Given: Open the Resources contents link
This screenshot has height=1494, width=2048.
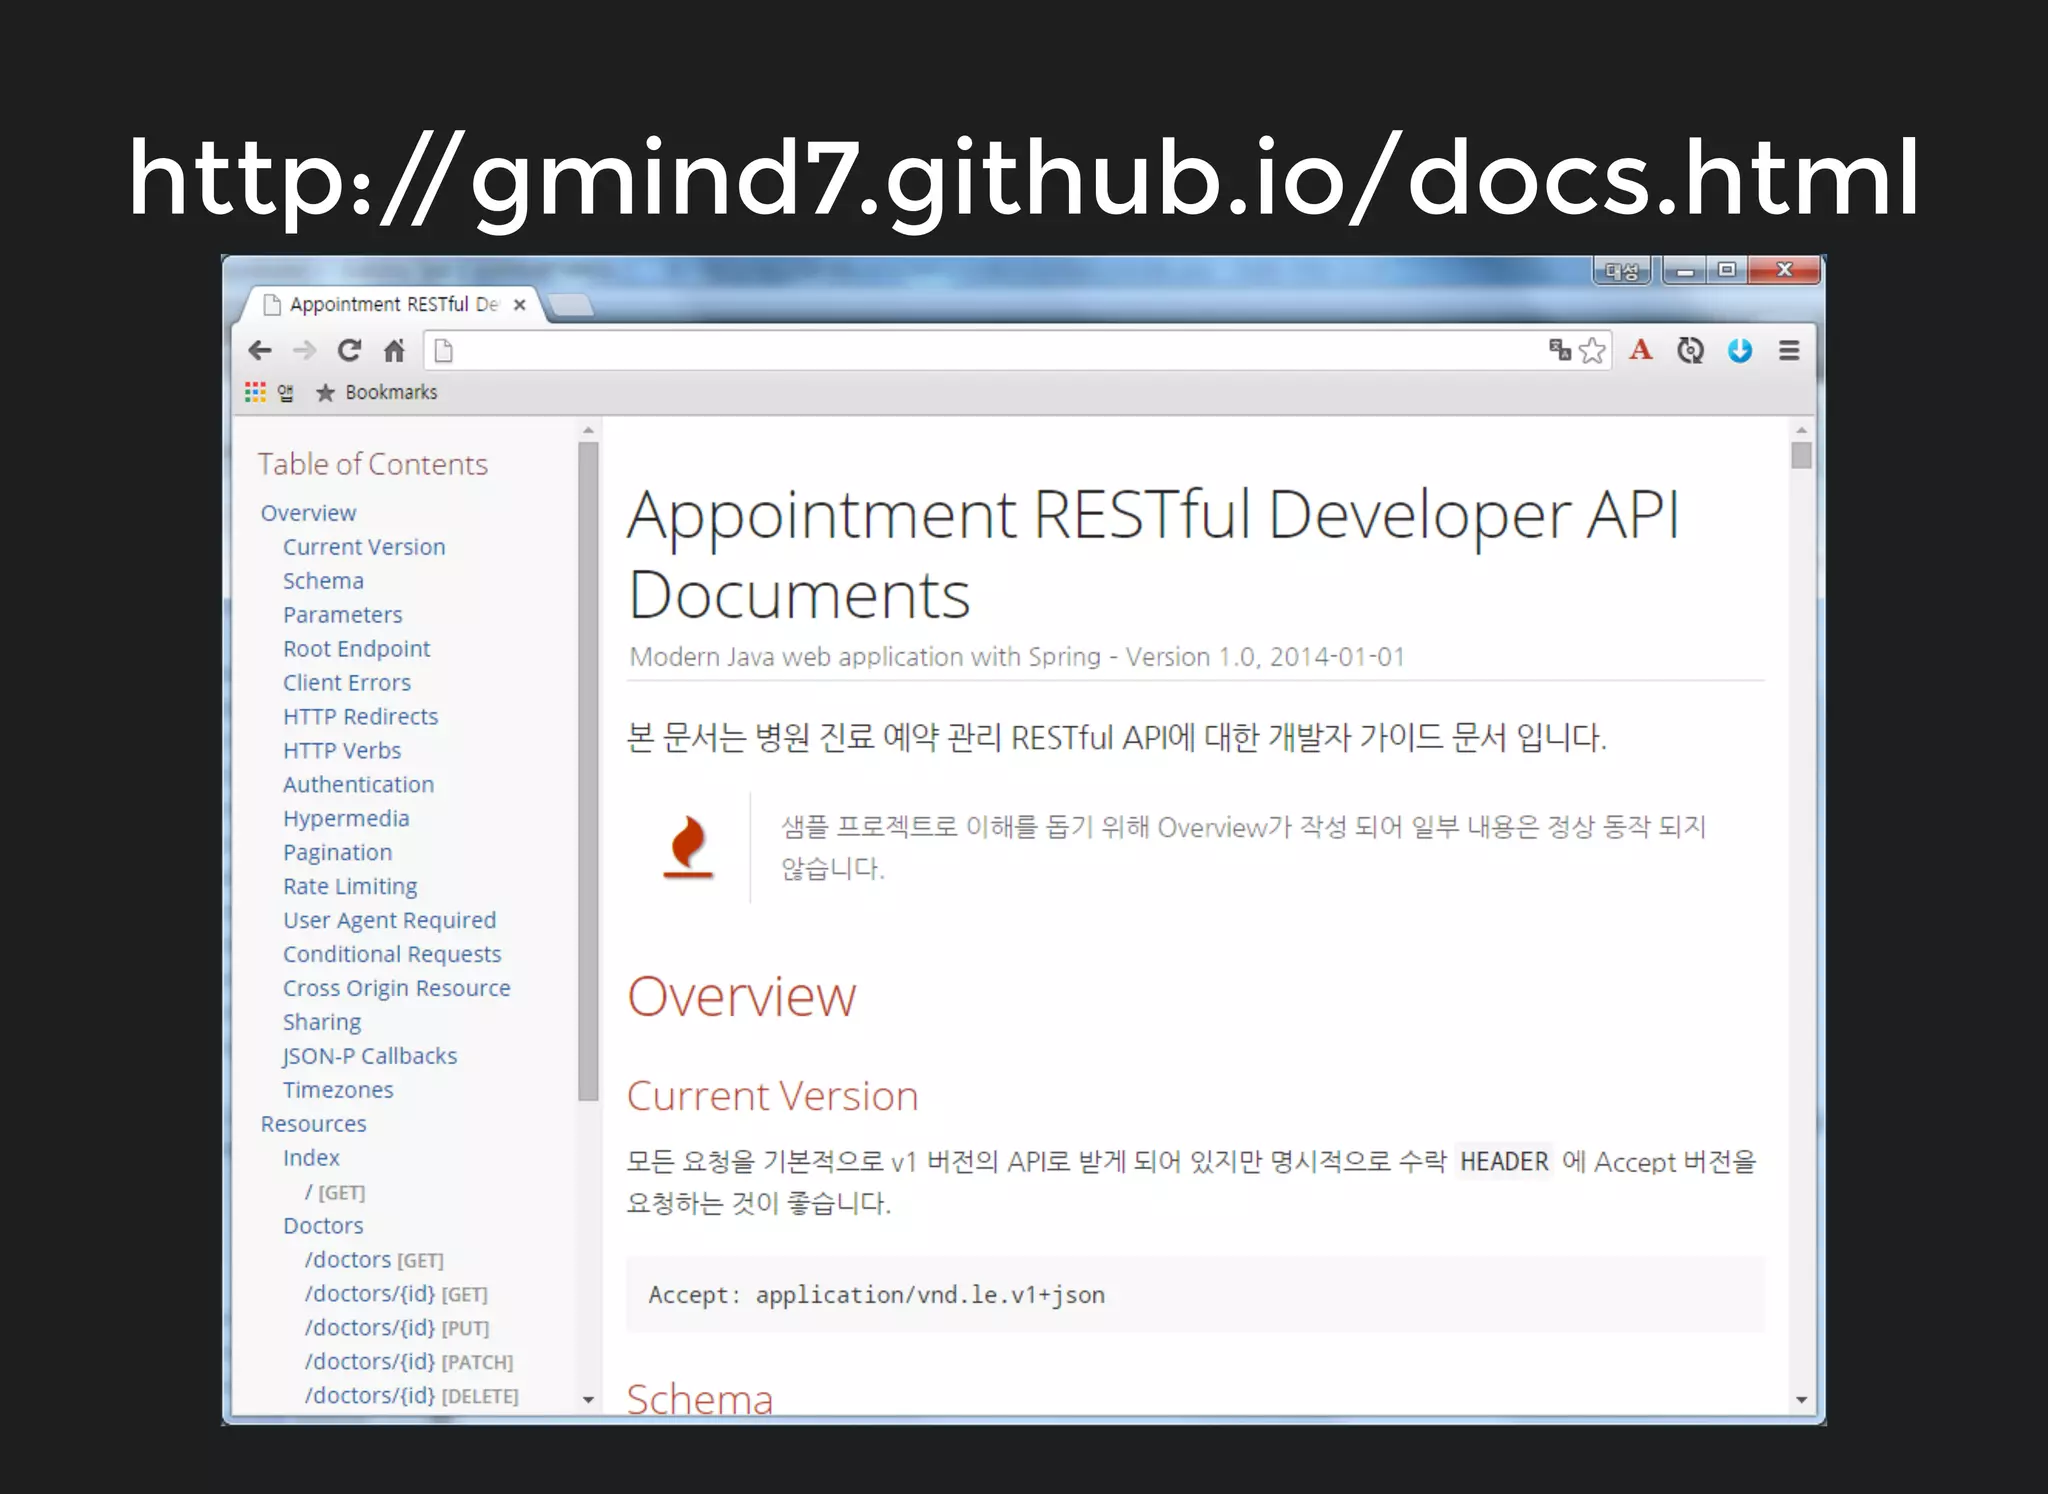Looking at the screenshot, I should (314, 1124).
